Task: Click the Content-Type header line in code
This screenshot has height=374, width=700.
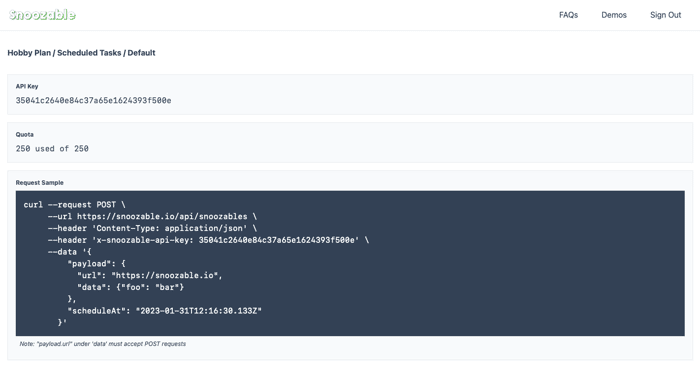Action: [x=152, y=228]
